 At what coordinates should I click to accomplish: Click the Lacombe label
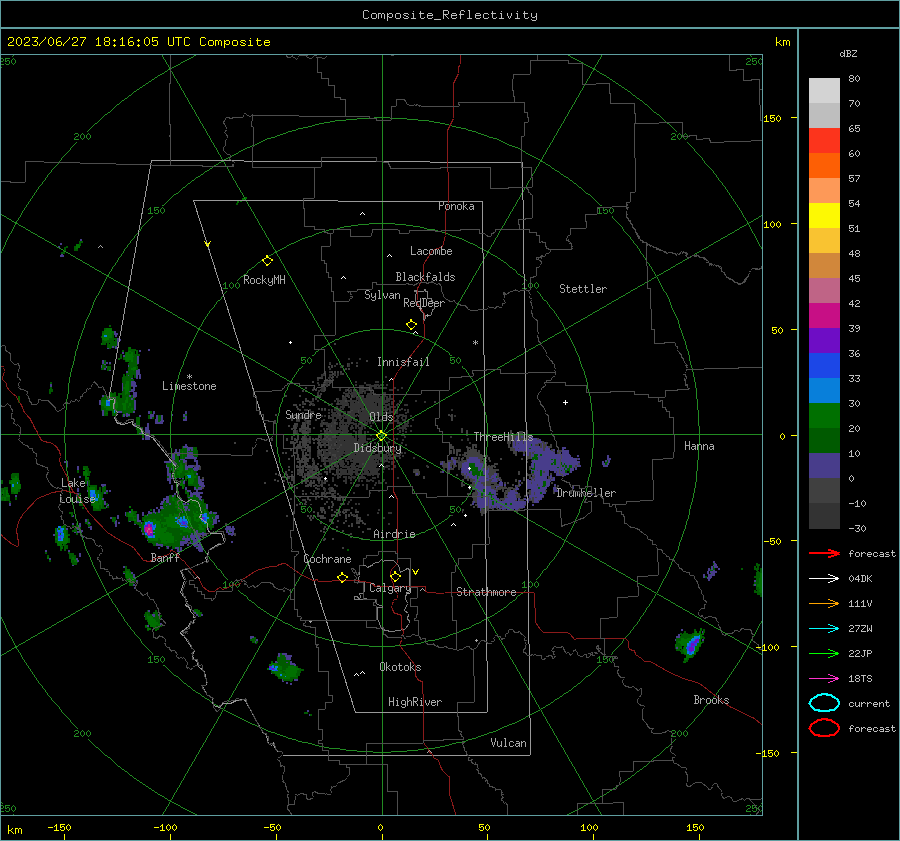click(x=431, y=251)
